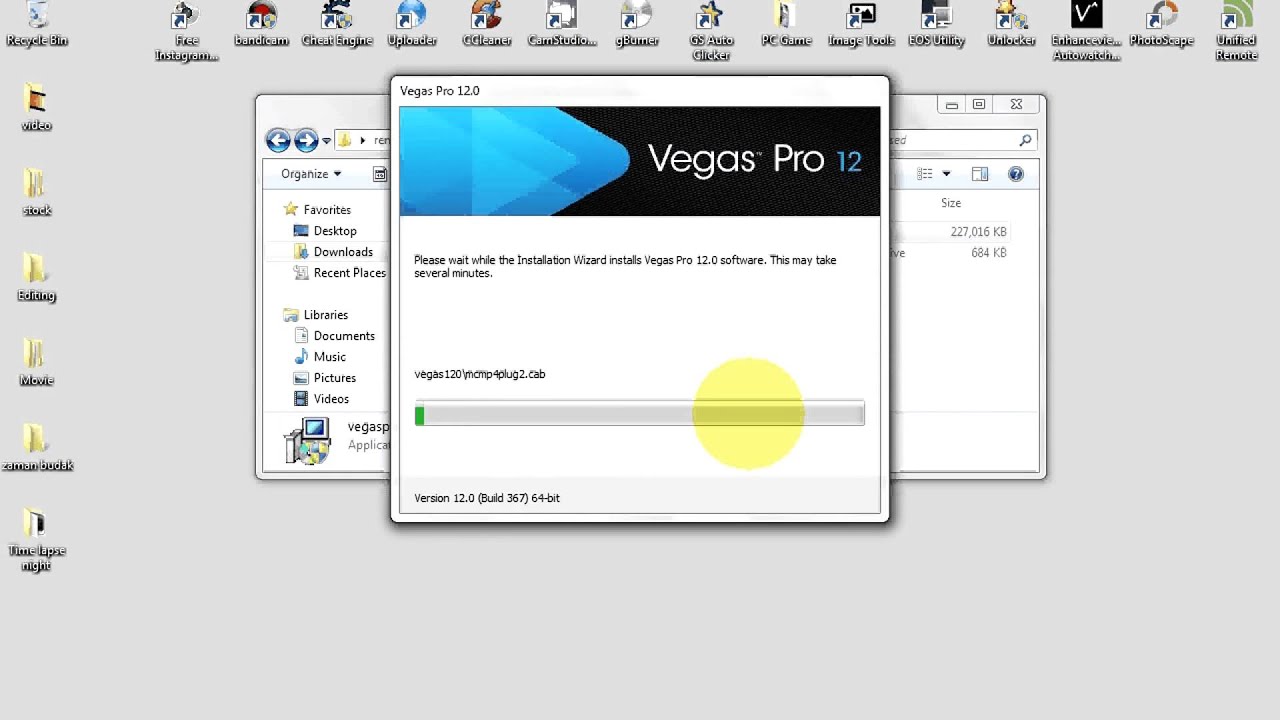Select Music library in Explorer
Viewport: 1280px width, 720px height.
[320, 357]
